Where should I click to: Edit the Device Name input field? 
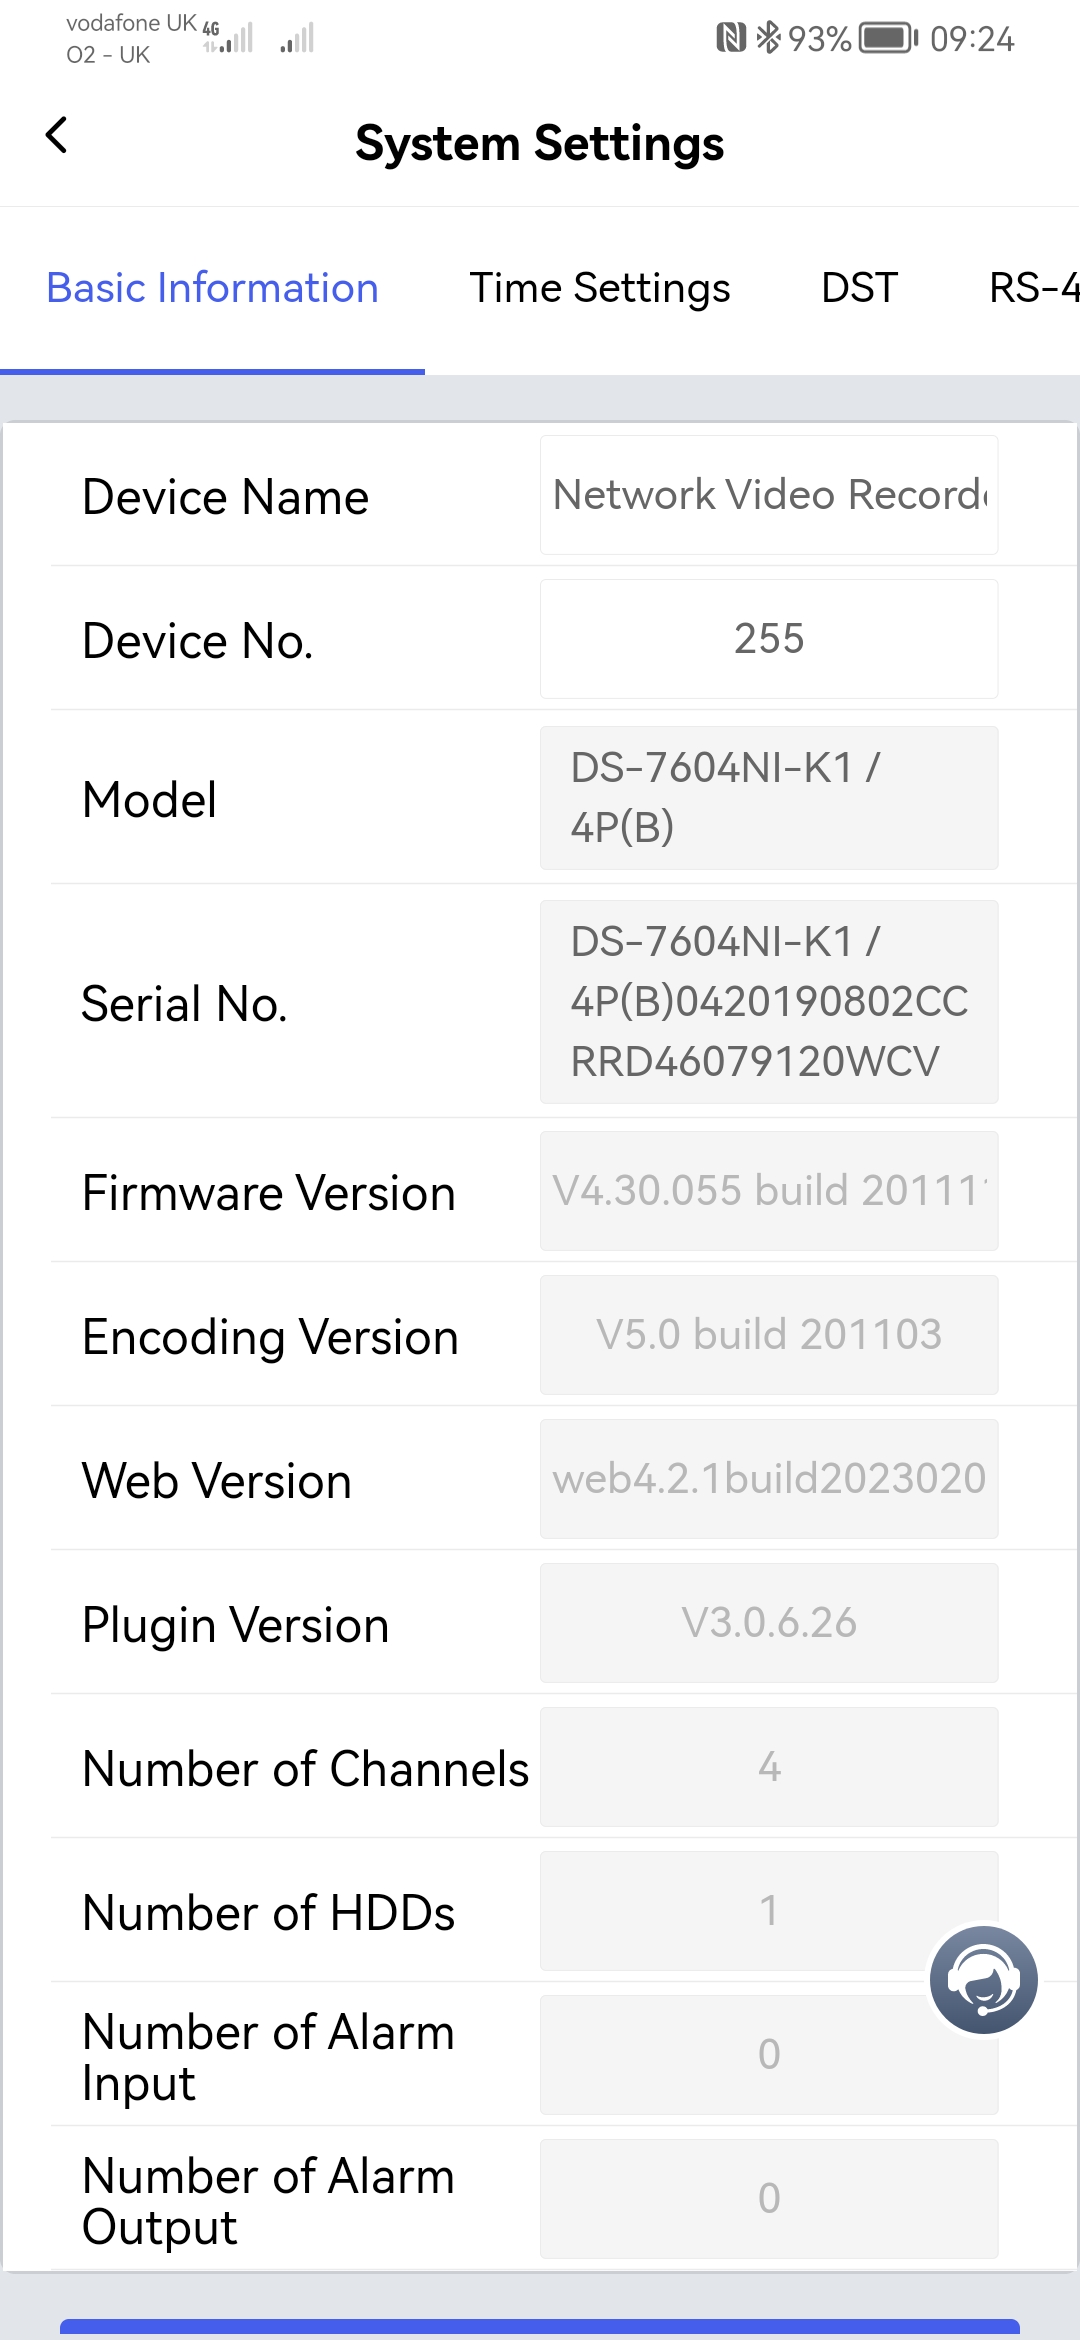(x=769, y=495)
